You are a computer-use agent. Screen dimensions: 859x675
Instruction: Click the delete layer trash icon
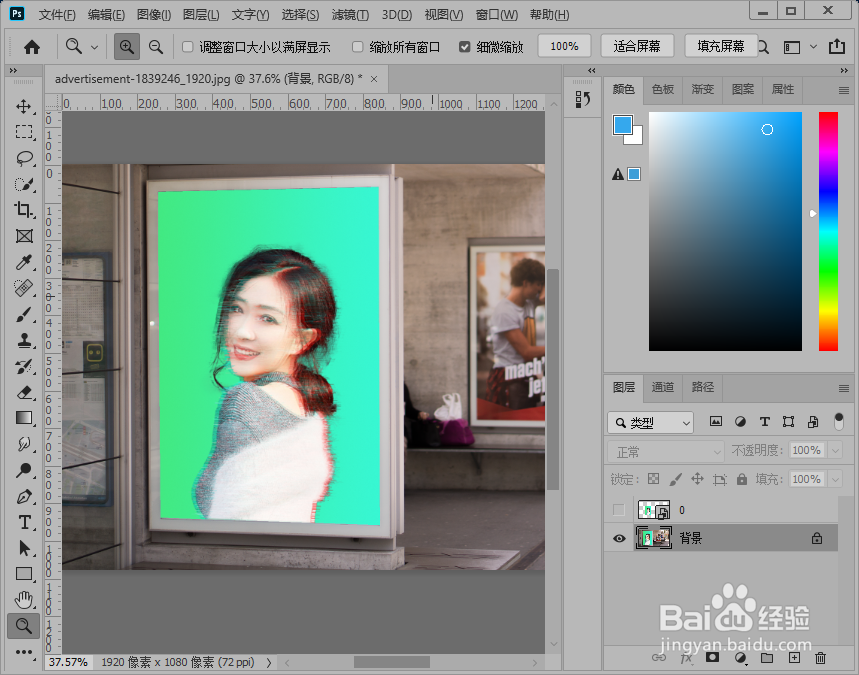[x=820, y=658]
